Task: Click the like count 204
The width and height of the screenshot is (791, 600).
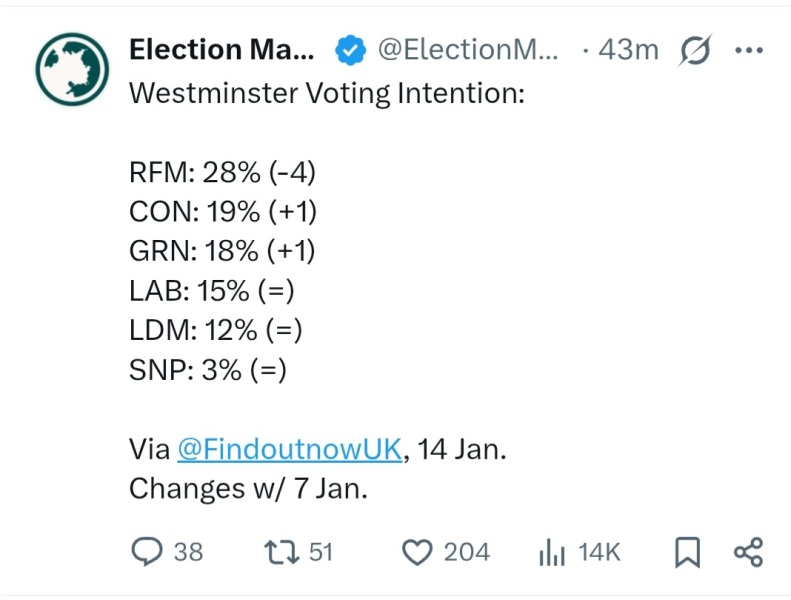Action: pyautogui.click(x=467, y=552)
